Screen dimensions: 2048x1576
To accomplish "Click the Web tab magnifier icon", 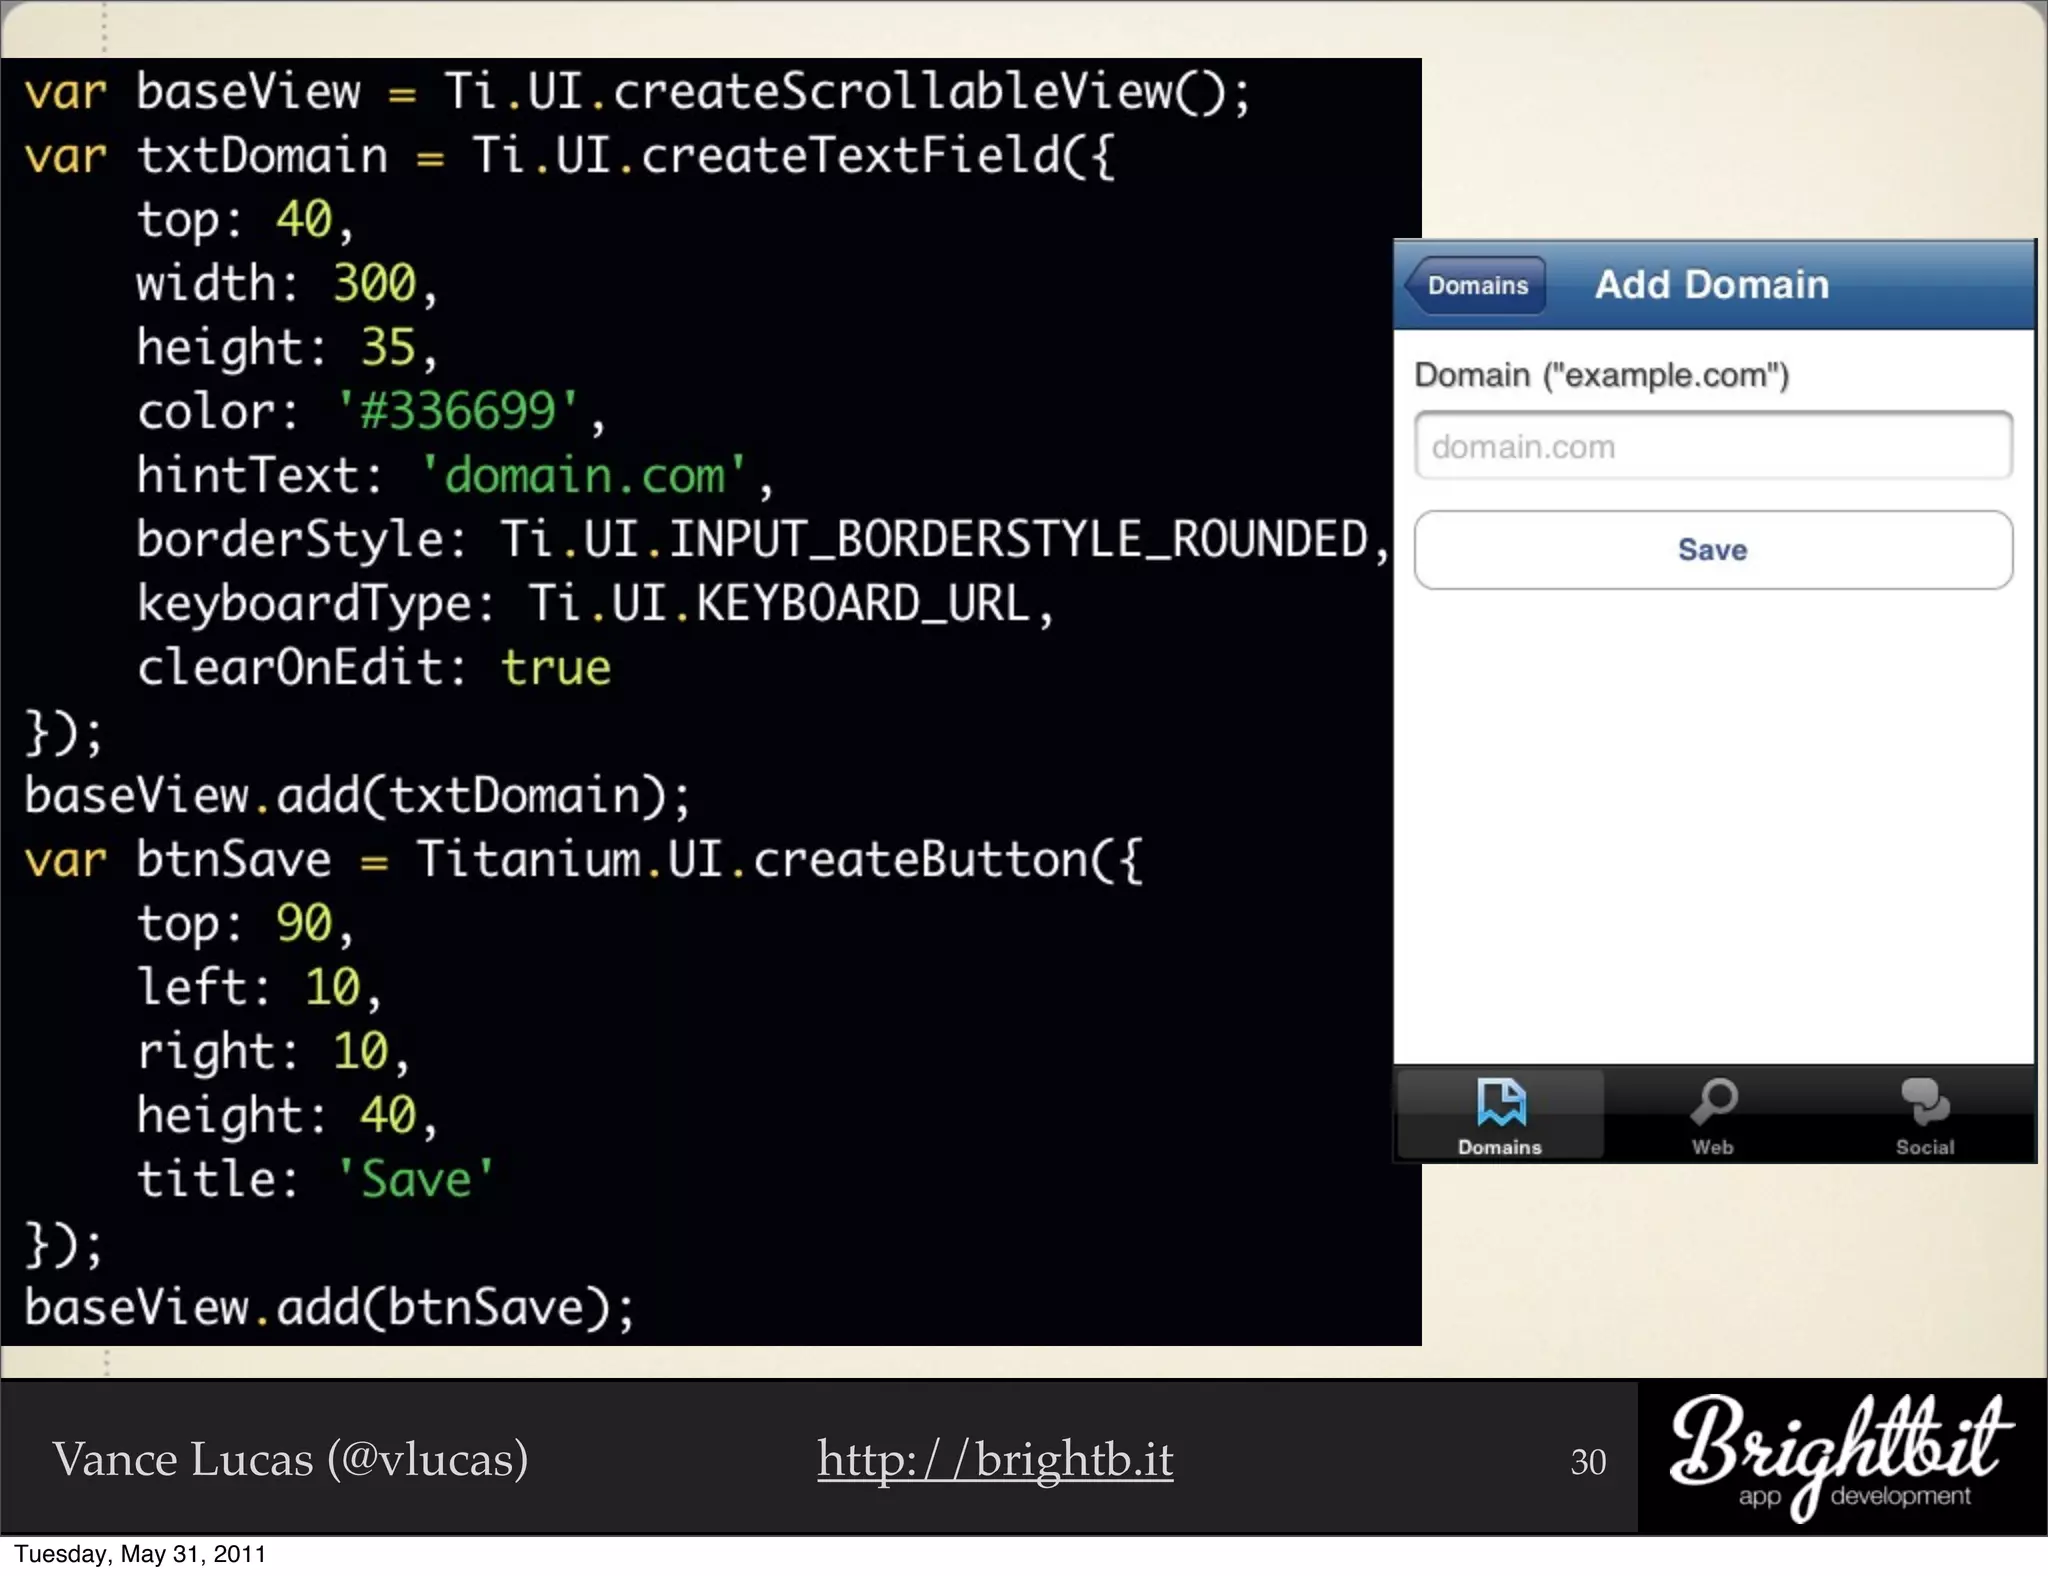I will [1713, 1101].
